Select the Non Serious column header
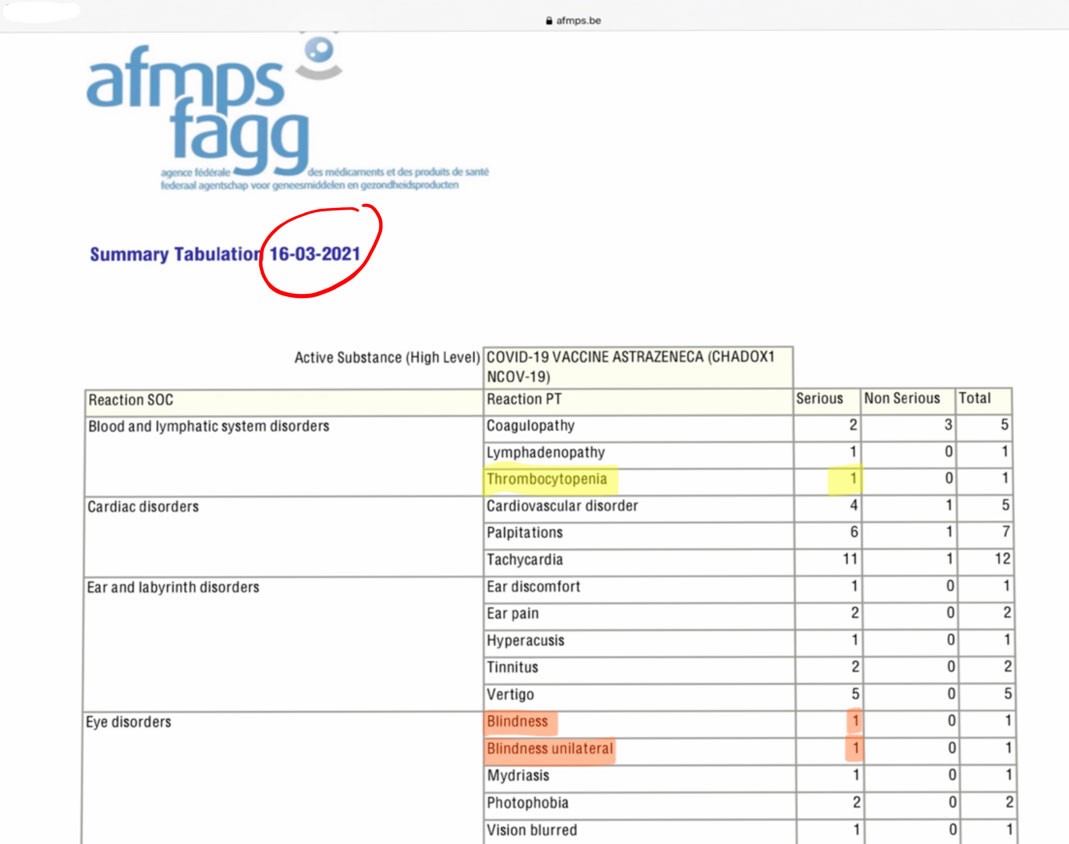This screenshot has width=1069, height=844. [x=900, y=398]
